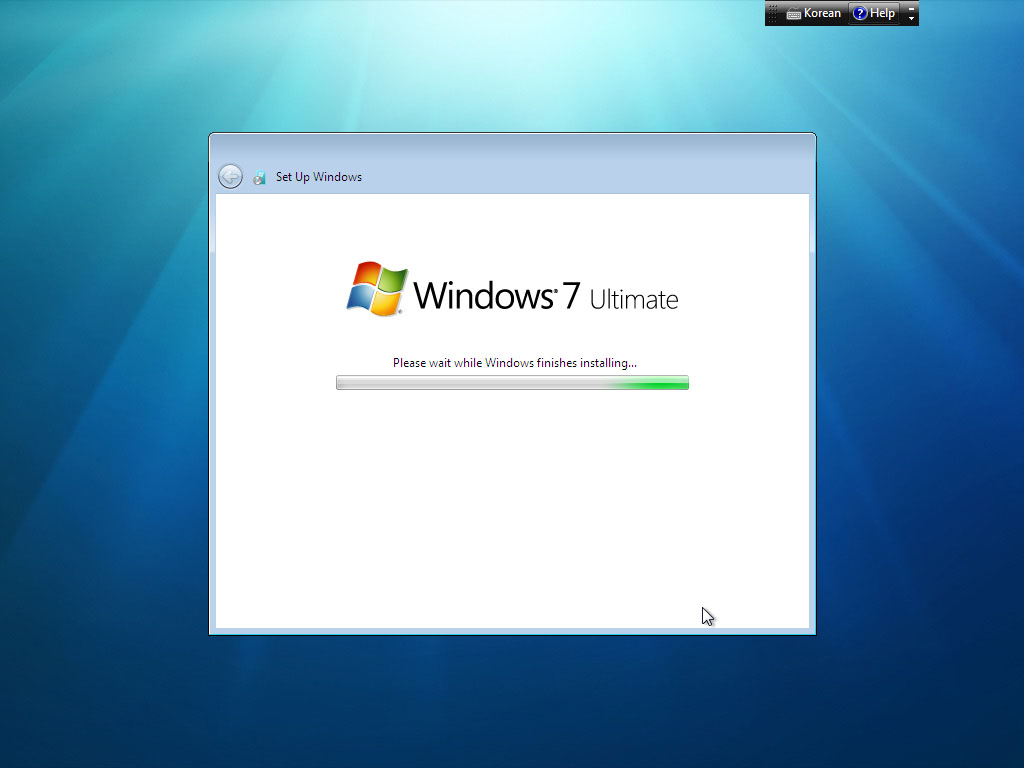The image size is (1024, 768).
Task: Open Help in the language bar
Action: click(874, 13)
